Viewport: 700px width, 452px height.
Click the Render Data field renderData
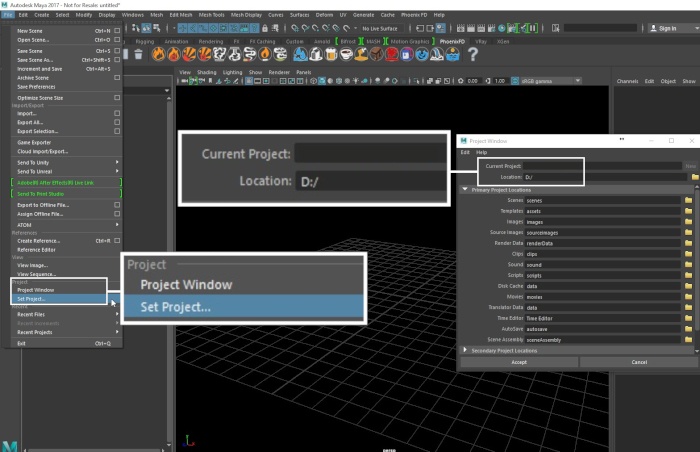(x=603, y=243)
